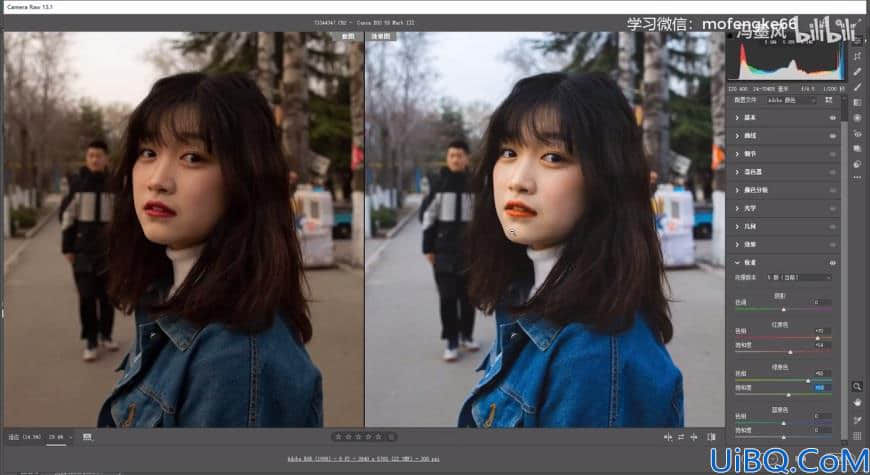Click the swap before/after settings icon
Image resolution: width=870 pixels, height=475 pixels.
681,437
